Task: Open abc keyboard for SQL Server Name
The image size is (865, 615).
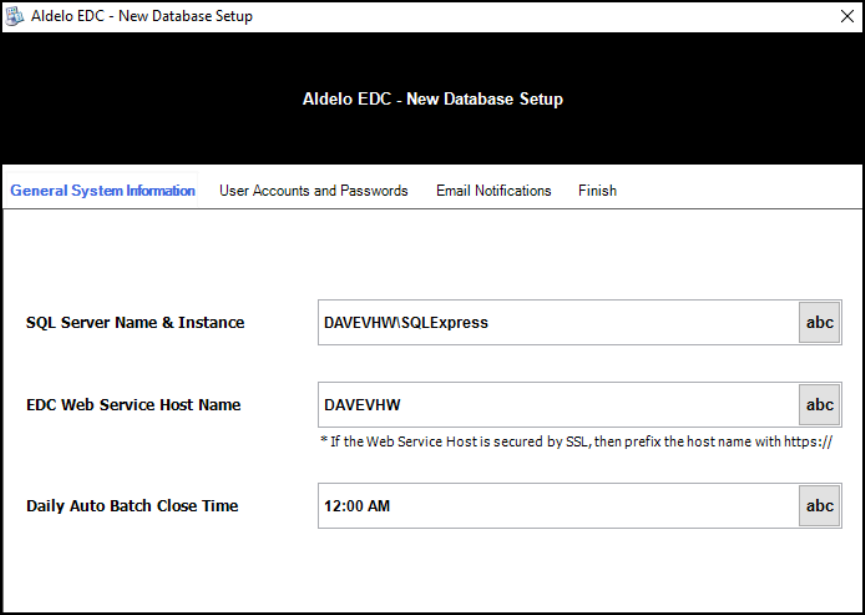Action: coord(820,323)
